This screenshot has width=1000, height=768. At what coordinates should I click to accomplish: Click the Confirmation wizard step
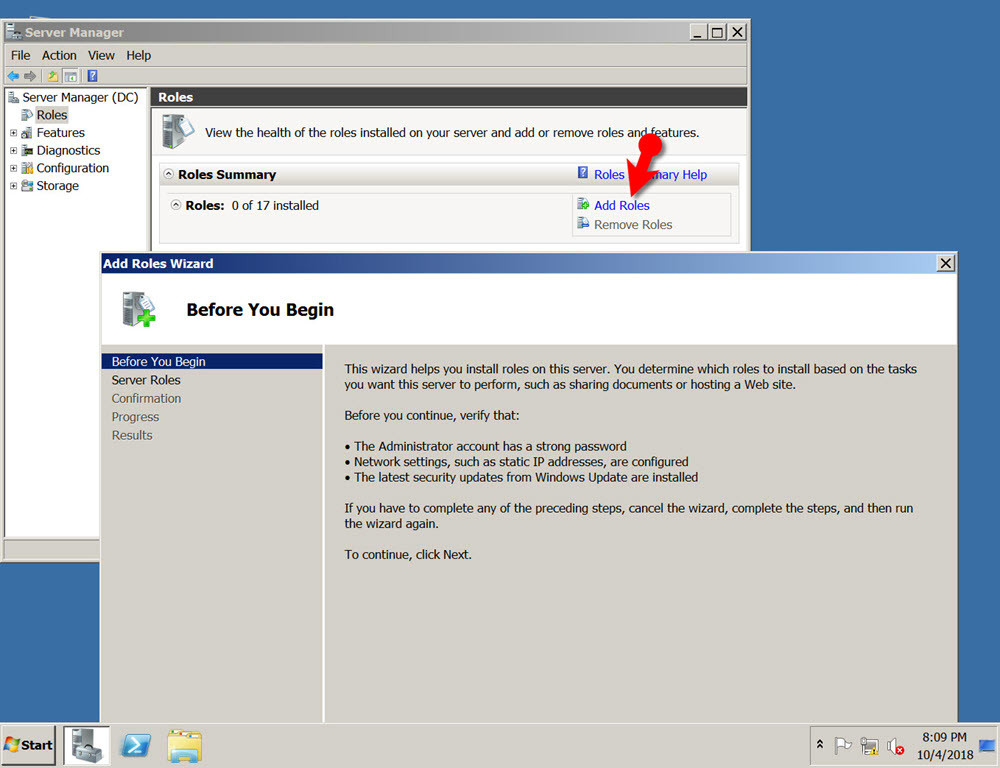(x=146, y=398)
